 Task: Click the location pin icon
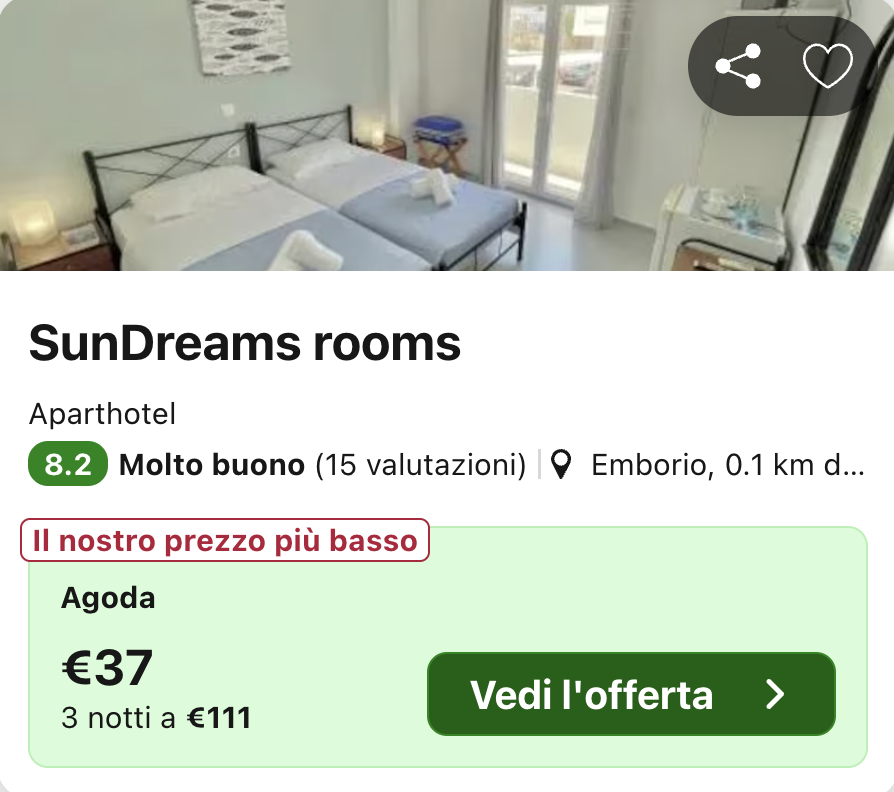pyautogui.click(x=561, y=464)
